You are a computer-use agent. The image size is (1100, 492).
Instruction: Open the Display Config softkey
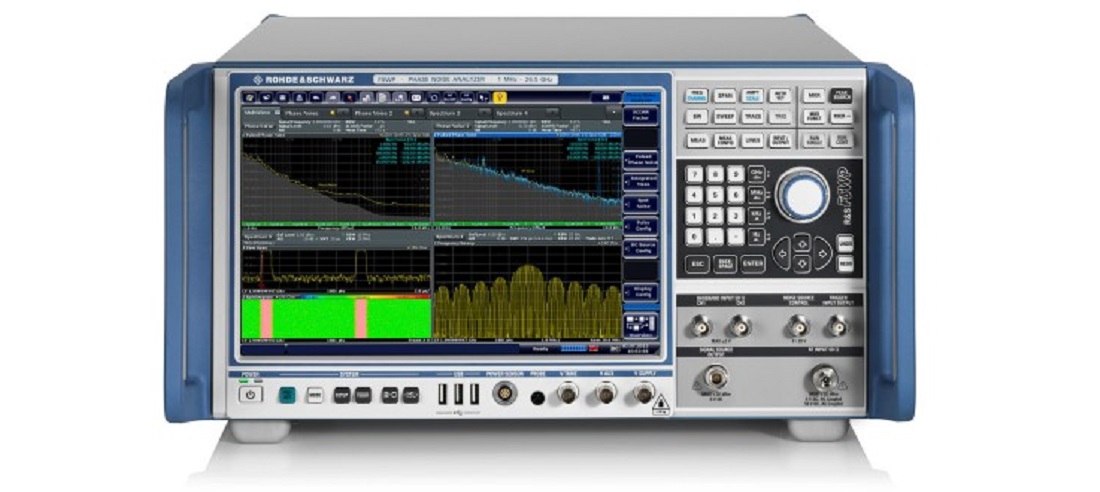point(640,292)
